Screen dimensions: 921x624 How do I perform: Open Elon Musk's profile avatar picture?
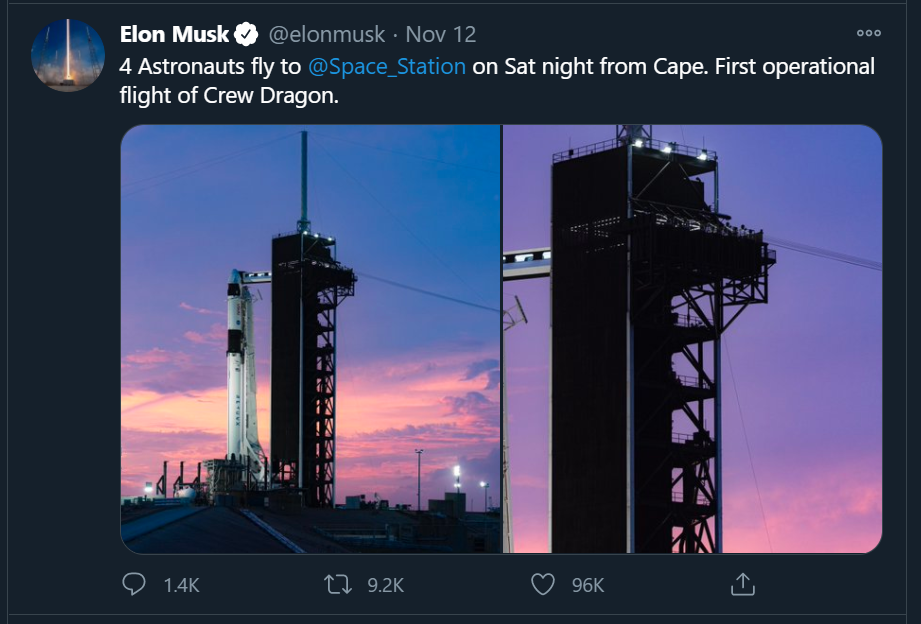pyautogui.click(x=69, y=55)
